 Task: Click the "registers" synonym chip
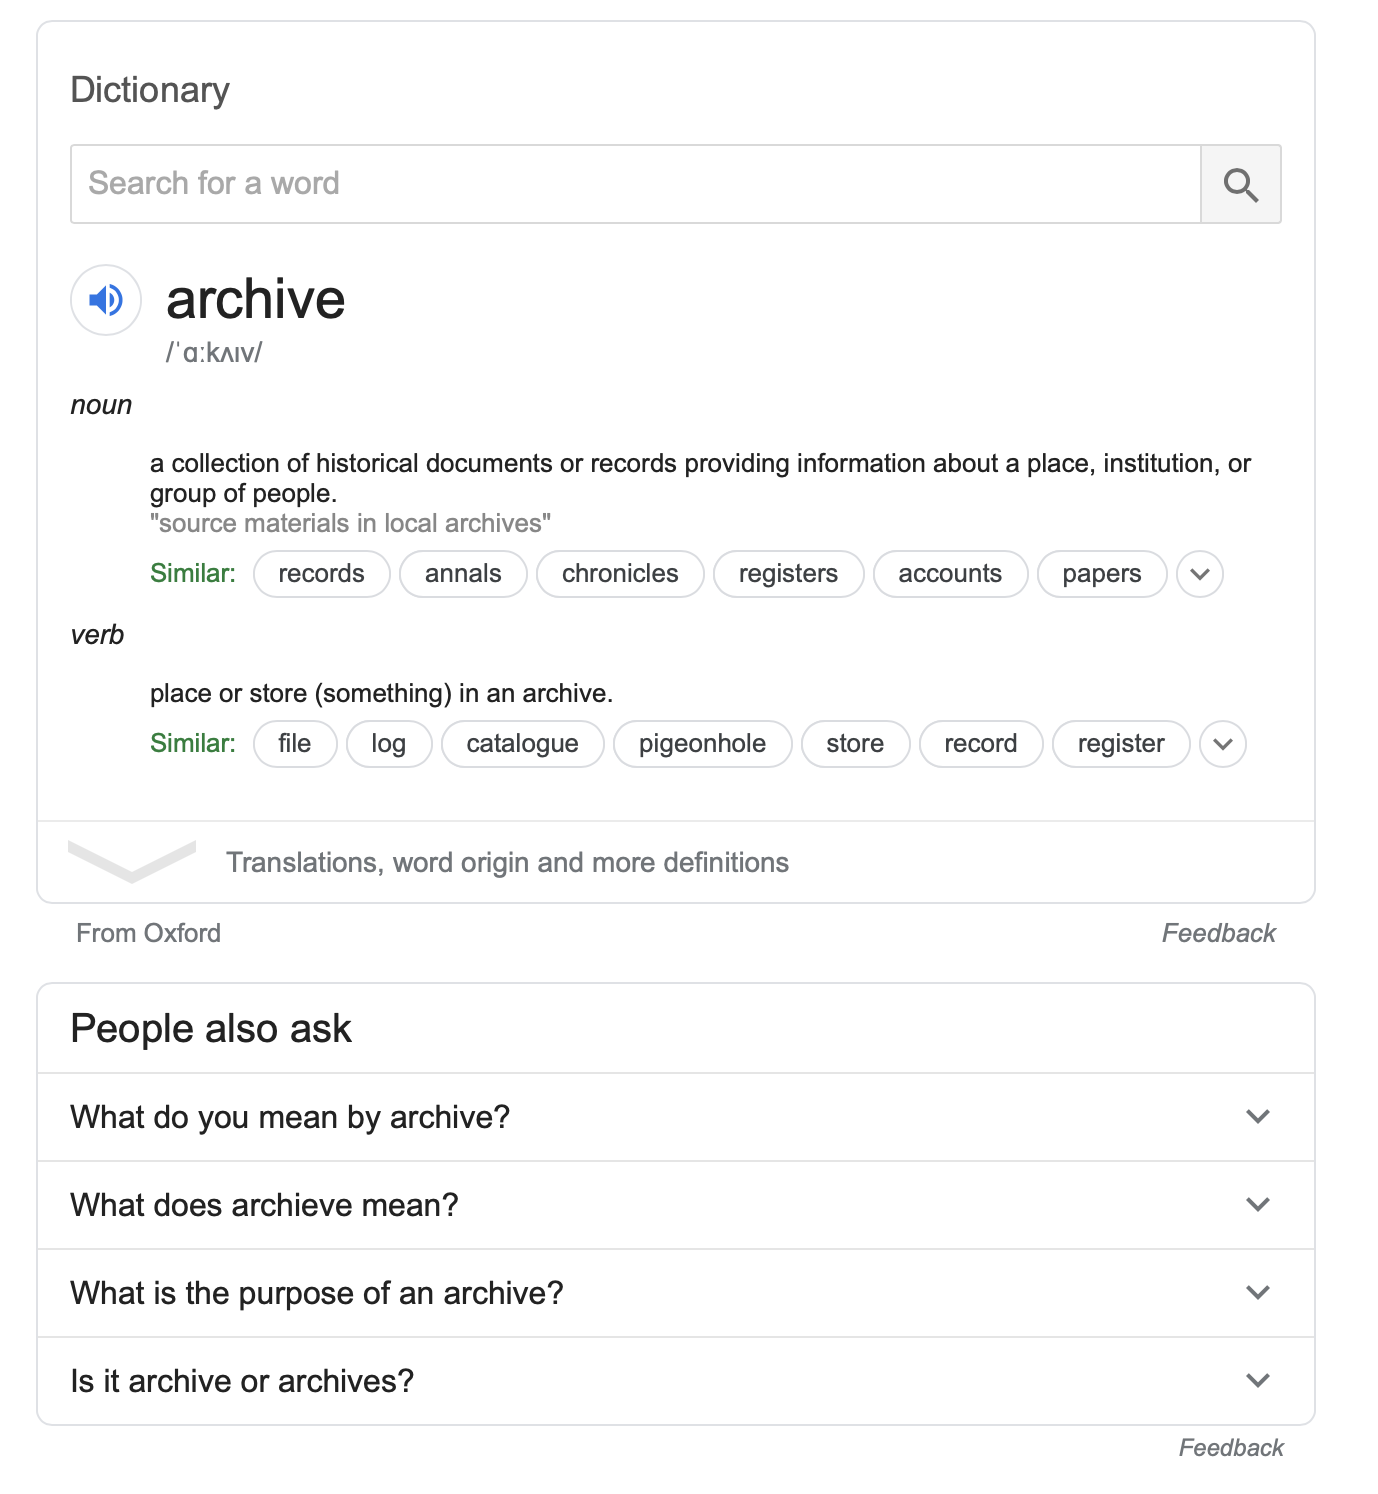(788, 574)
